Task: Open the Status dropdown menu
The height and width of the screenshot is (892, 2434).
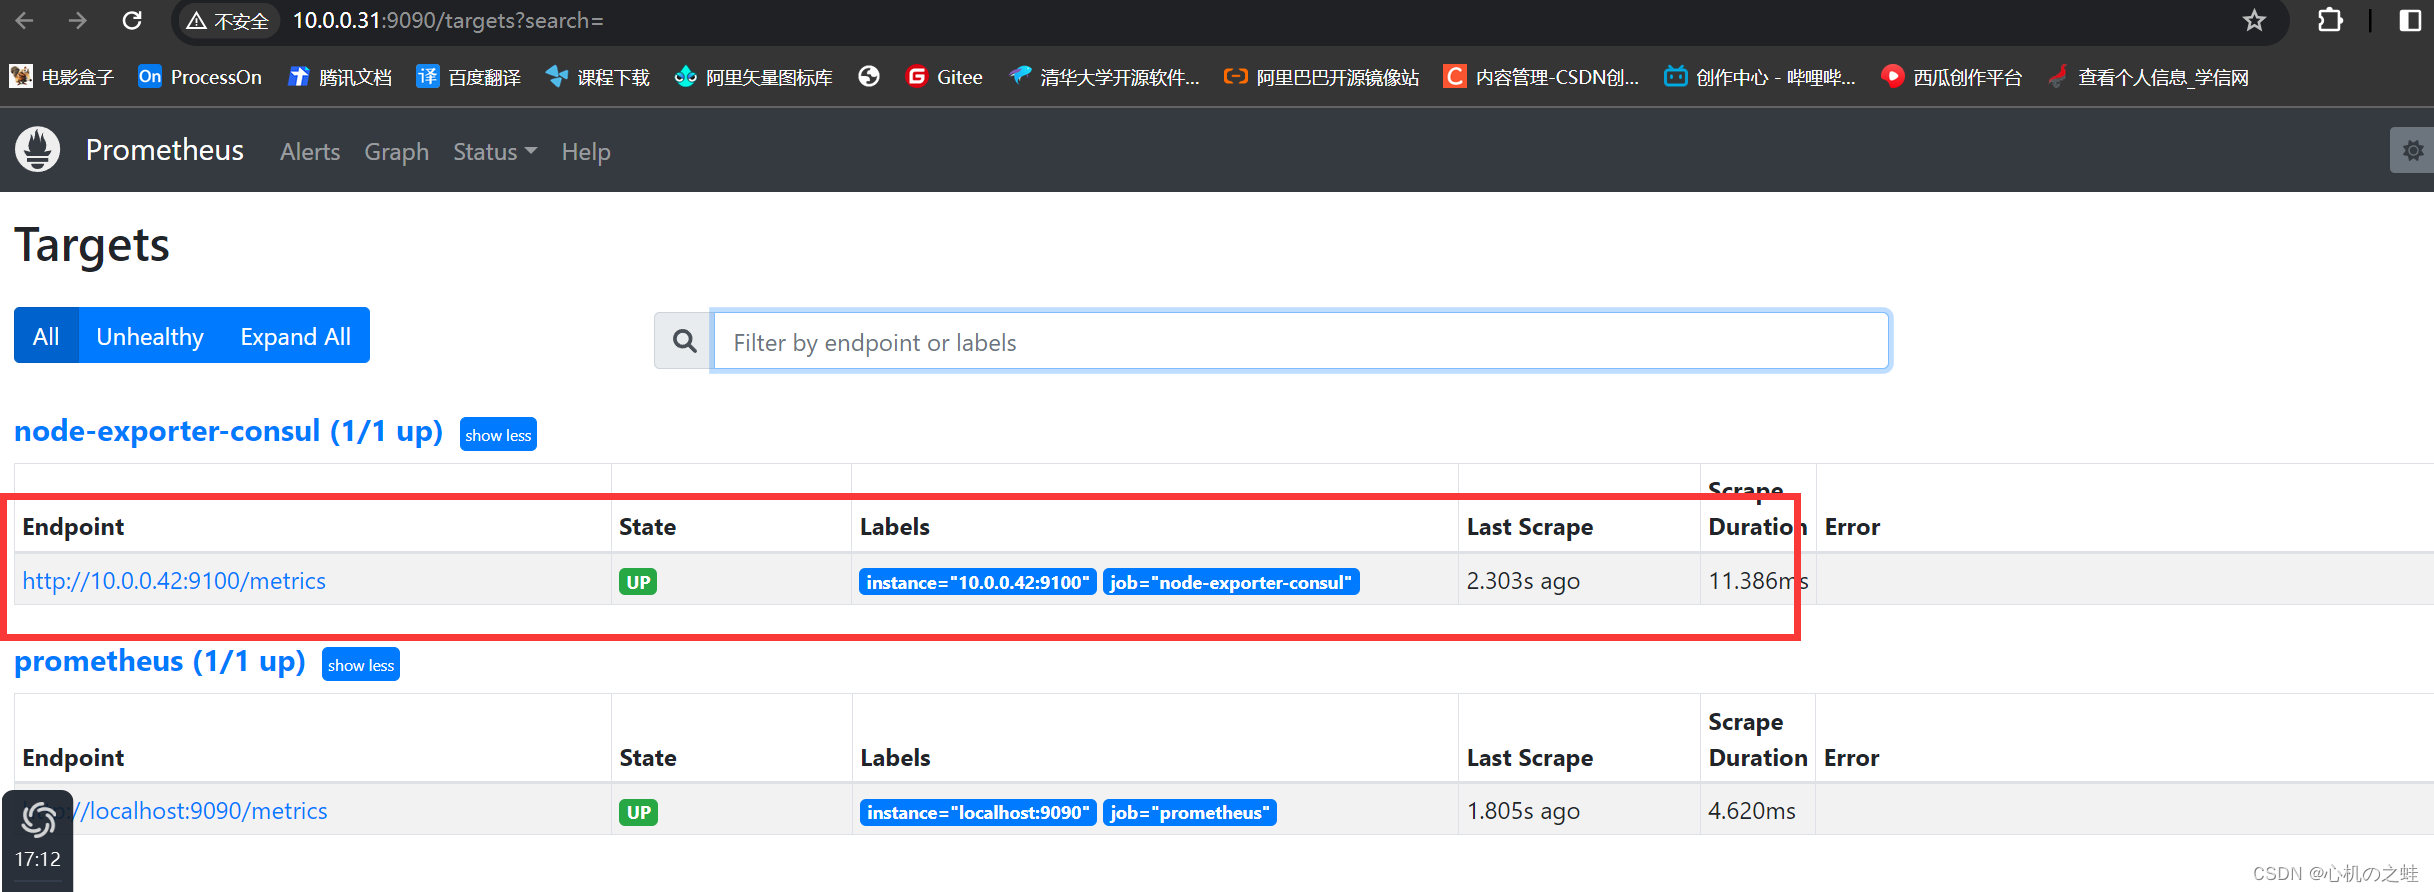Action: point(495,151)
